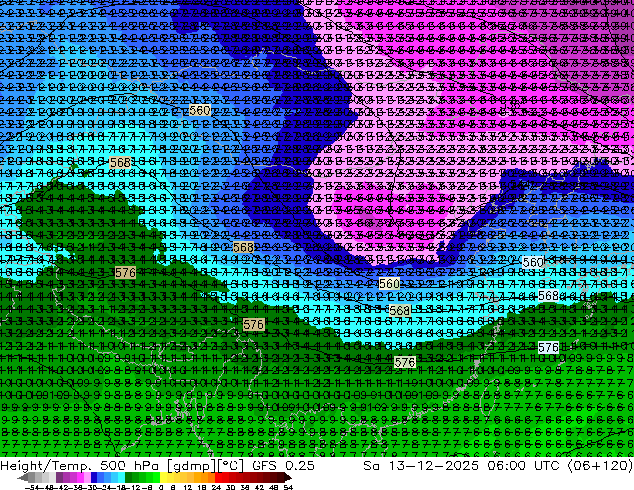Viewport: 634px width, 490px height.
Task: Click the '06:00 UTC' time text
Action: (x=523, y=466)
